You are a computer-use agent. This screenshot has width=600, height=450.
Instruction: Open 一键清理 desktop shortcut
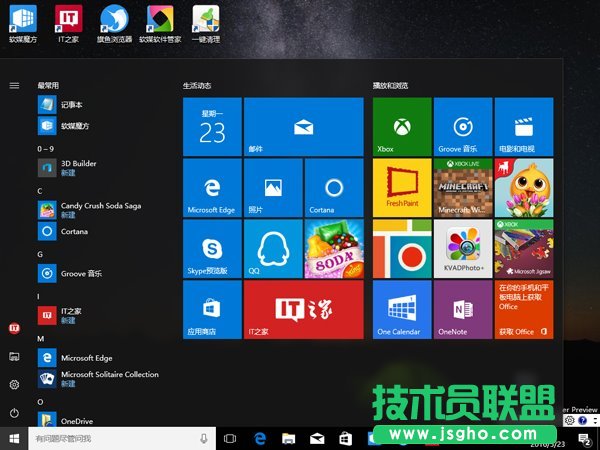tap(206, 24)
